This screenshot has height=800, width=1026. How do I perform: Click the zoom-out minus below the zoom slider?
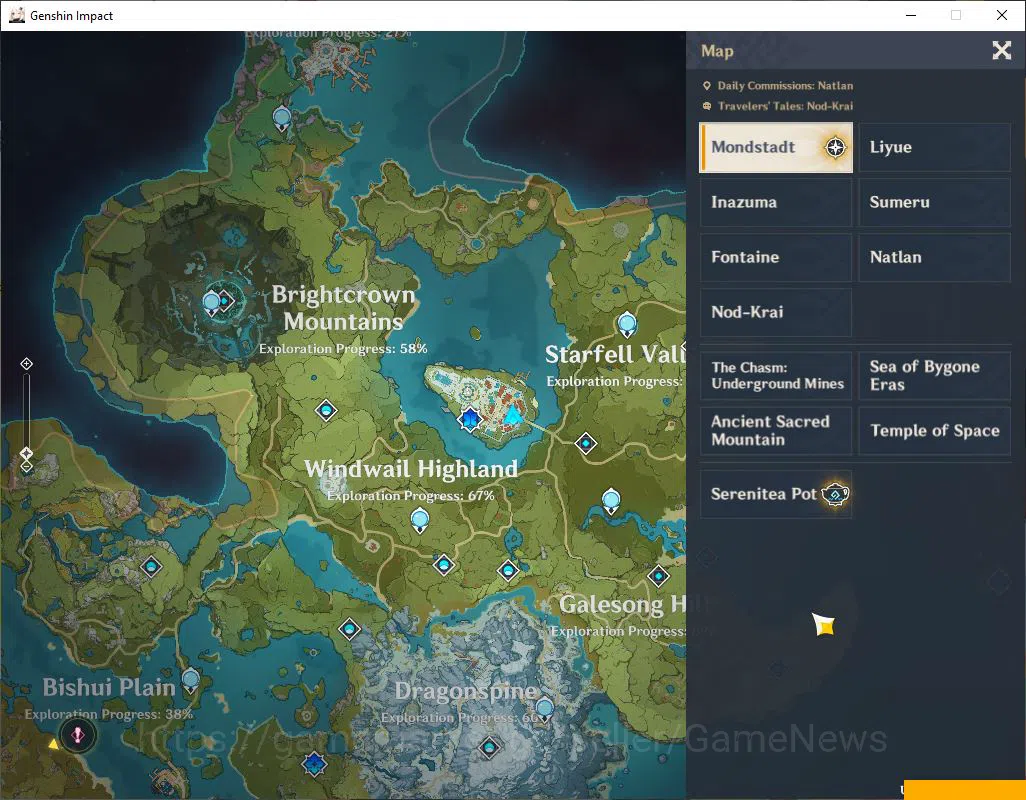26,466
